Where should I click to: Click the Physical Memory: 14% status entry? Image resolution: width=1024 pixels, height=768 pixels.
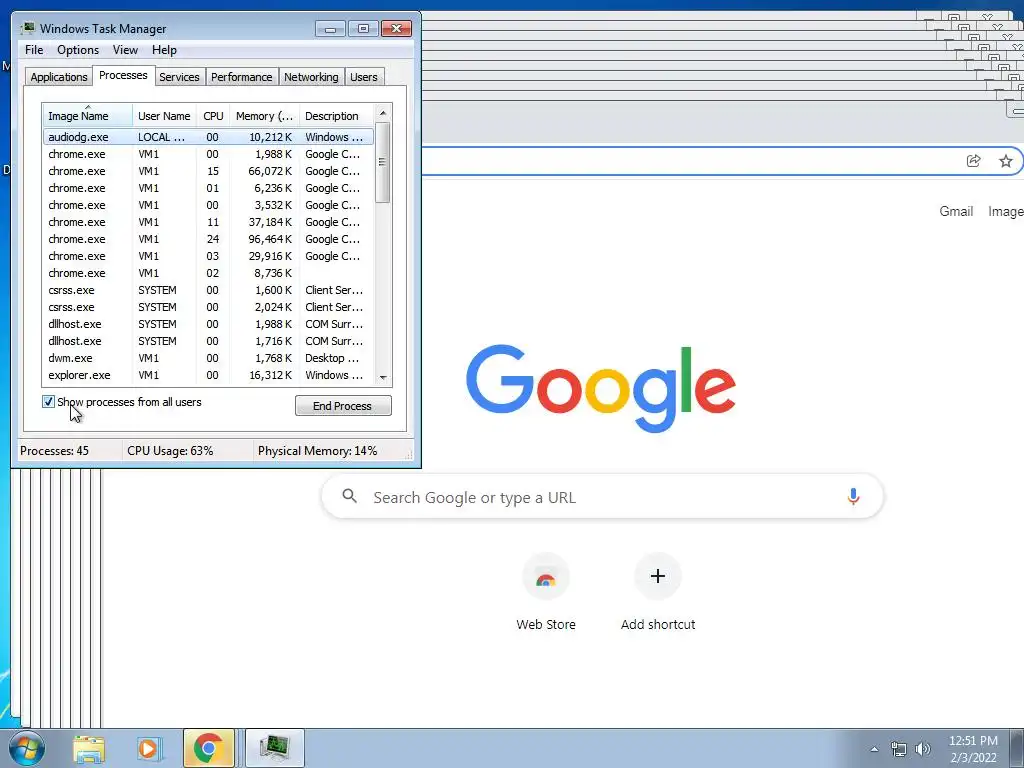[317, 451]
